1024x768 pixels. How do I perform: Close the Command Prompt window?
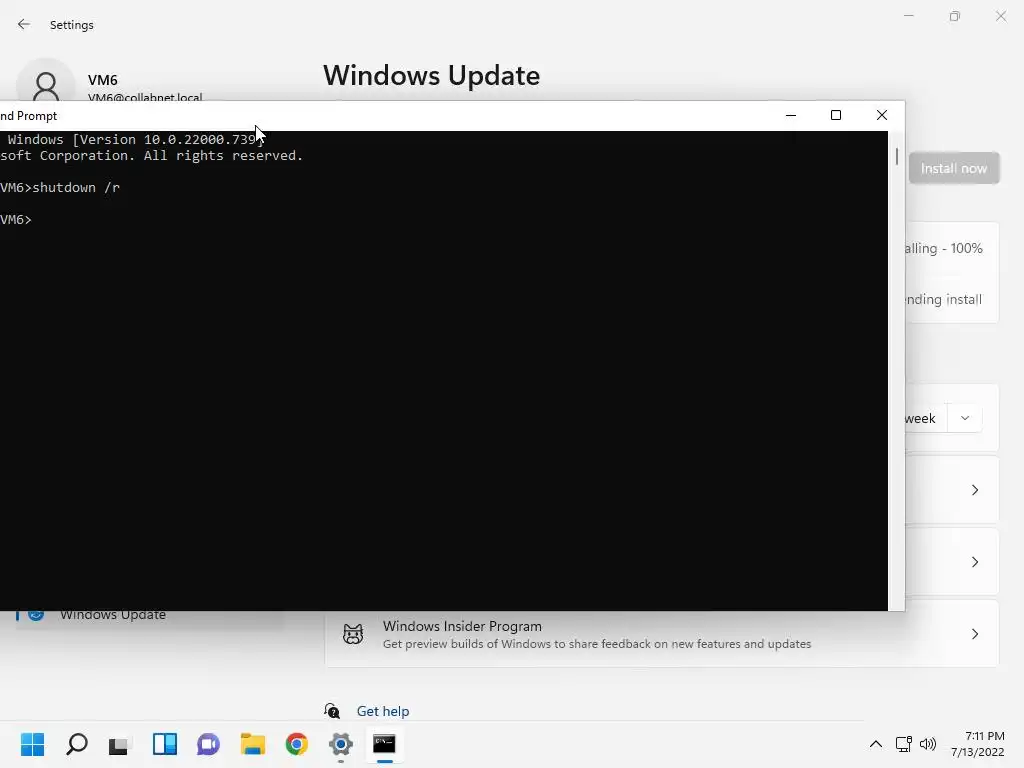pos(882,116)
